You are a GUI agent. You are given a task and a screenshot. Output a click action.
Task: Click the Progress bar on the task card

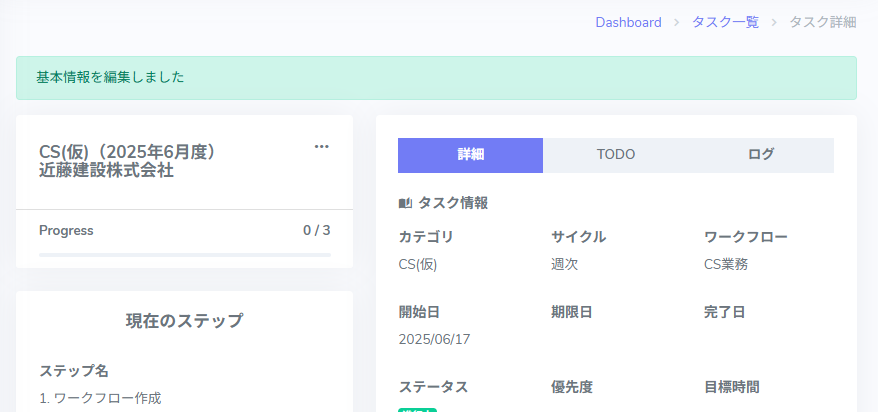click(184, 255)
